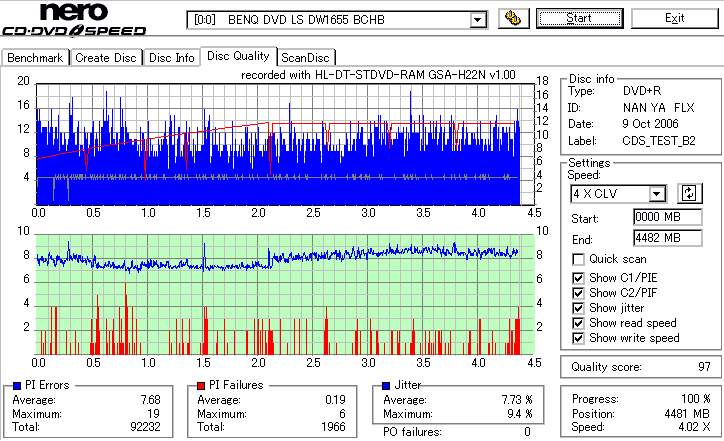724x441 pixels.
Task: Uncheck Show write speed
Action: pos(578,338)
